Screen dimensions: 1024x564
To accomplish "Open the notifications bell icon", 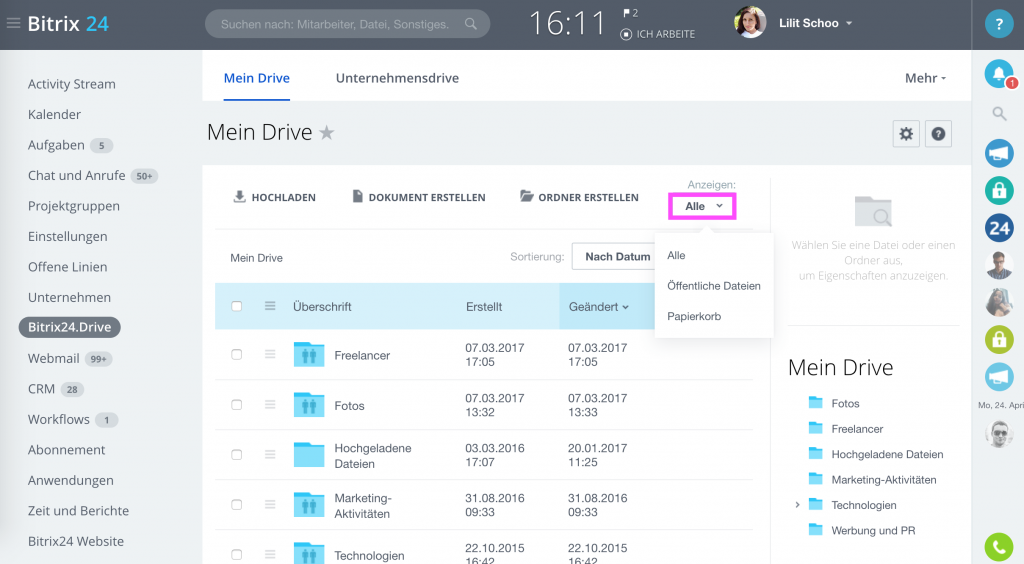I will (999, 74).
